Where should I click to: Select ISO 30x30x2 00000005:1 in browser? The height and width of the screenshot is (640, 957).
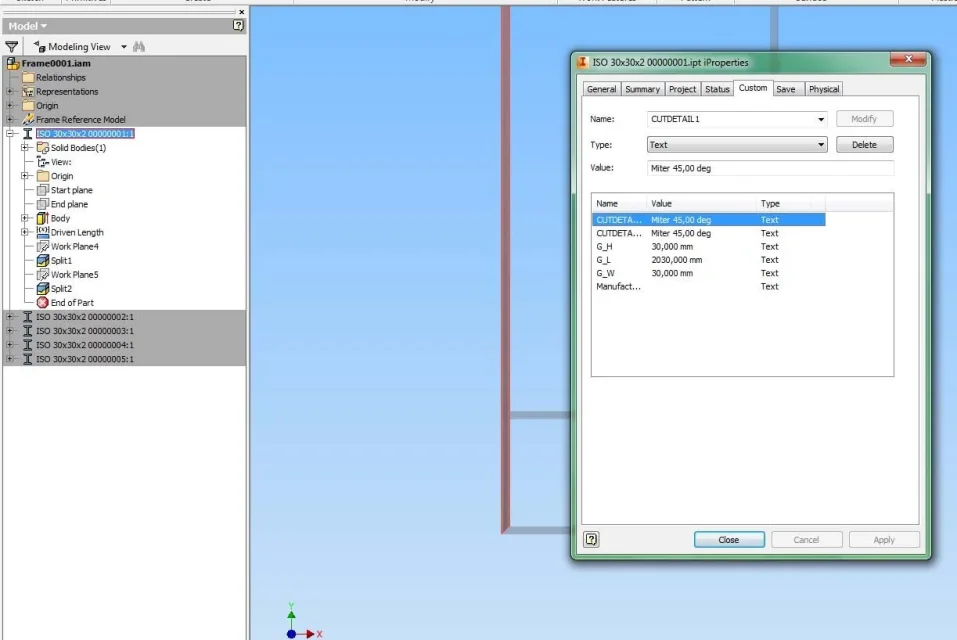84,359
